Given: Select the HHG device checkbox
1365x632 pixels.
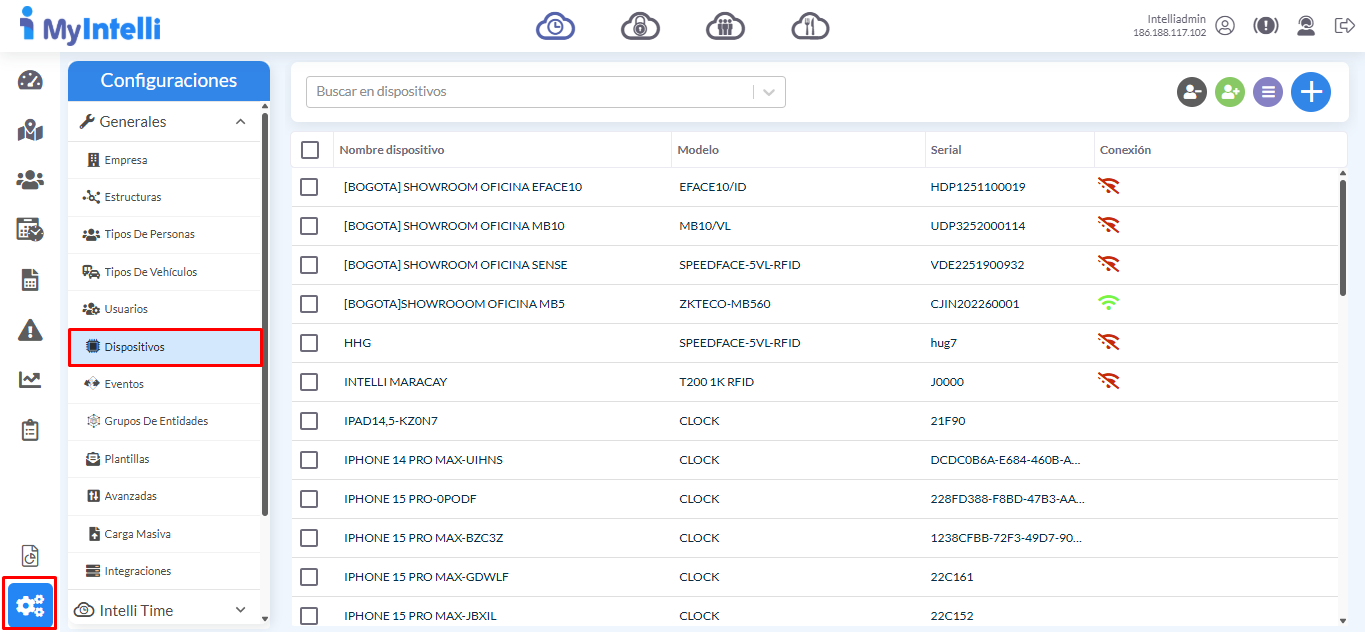Looking at the screenshot, I should [x=309, y=343].
